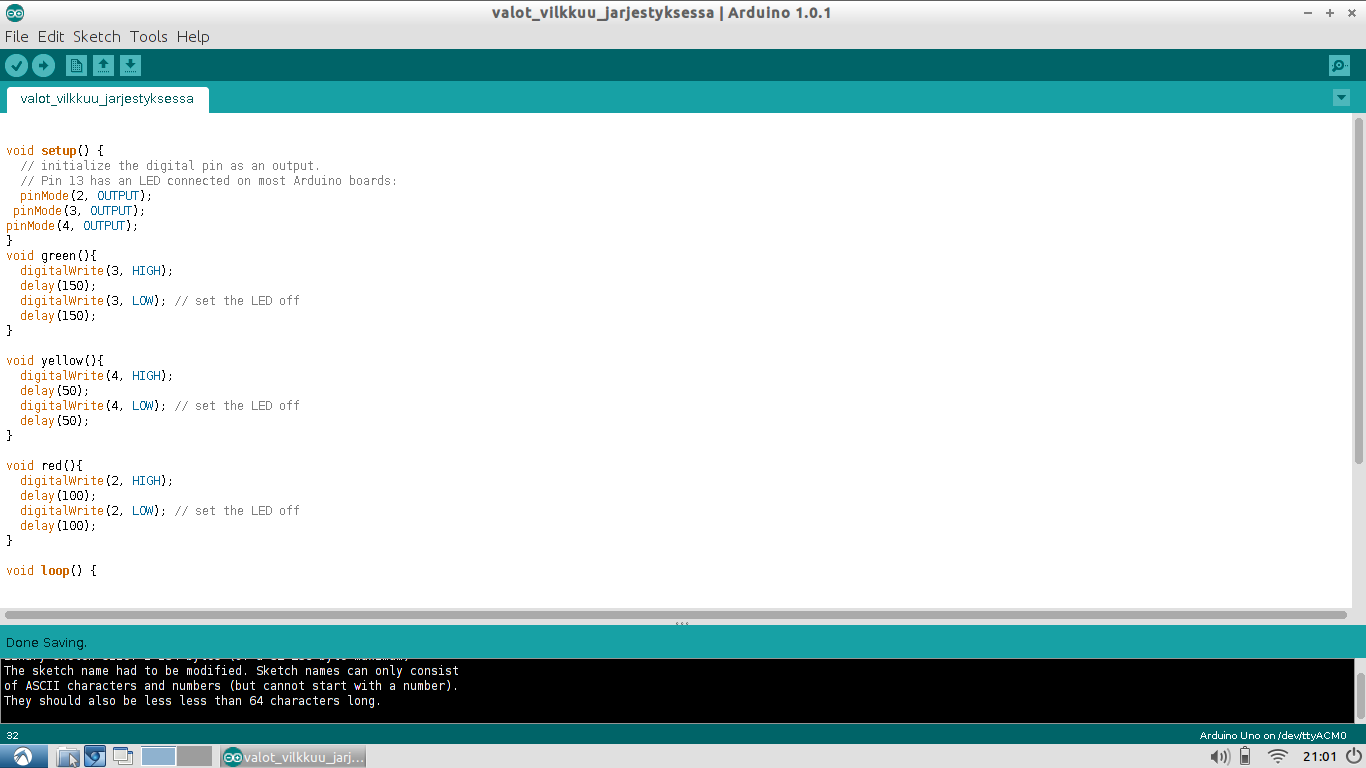Open the tab options dropdown arrow
Screen dimensions: 1366x768
pos(1341,98)
